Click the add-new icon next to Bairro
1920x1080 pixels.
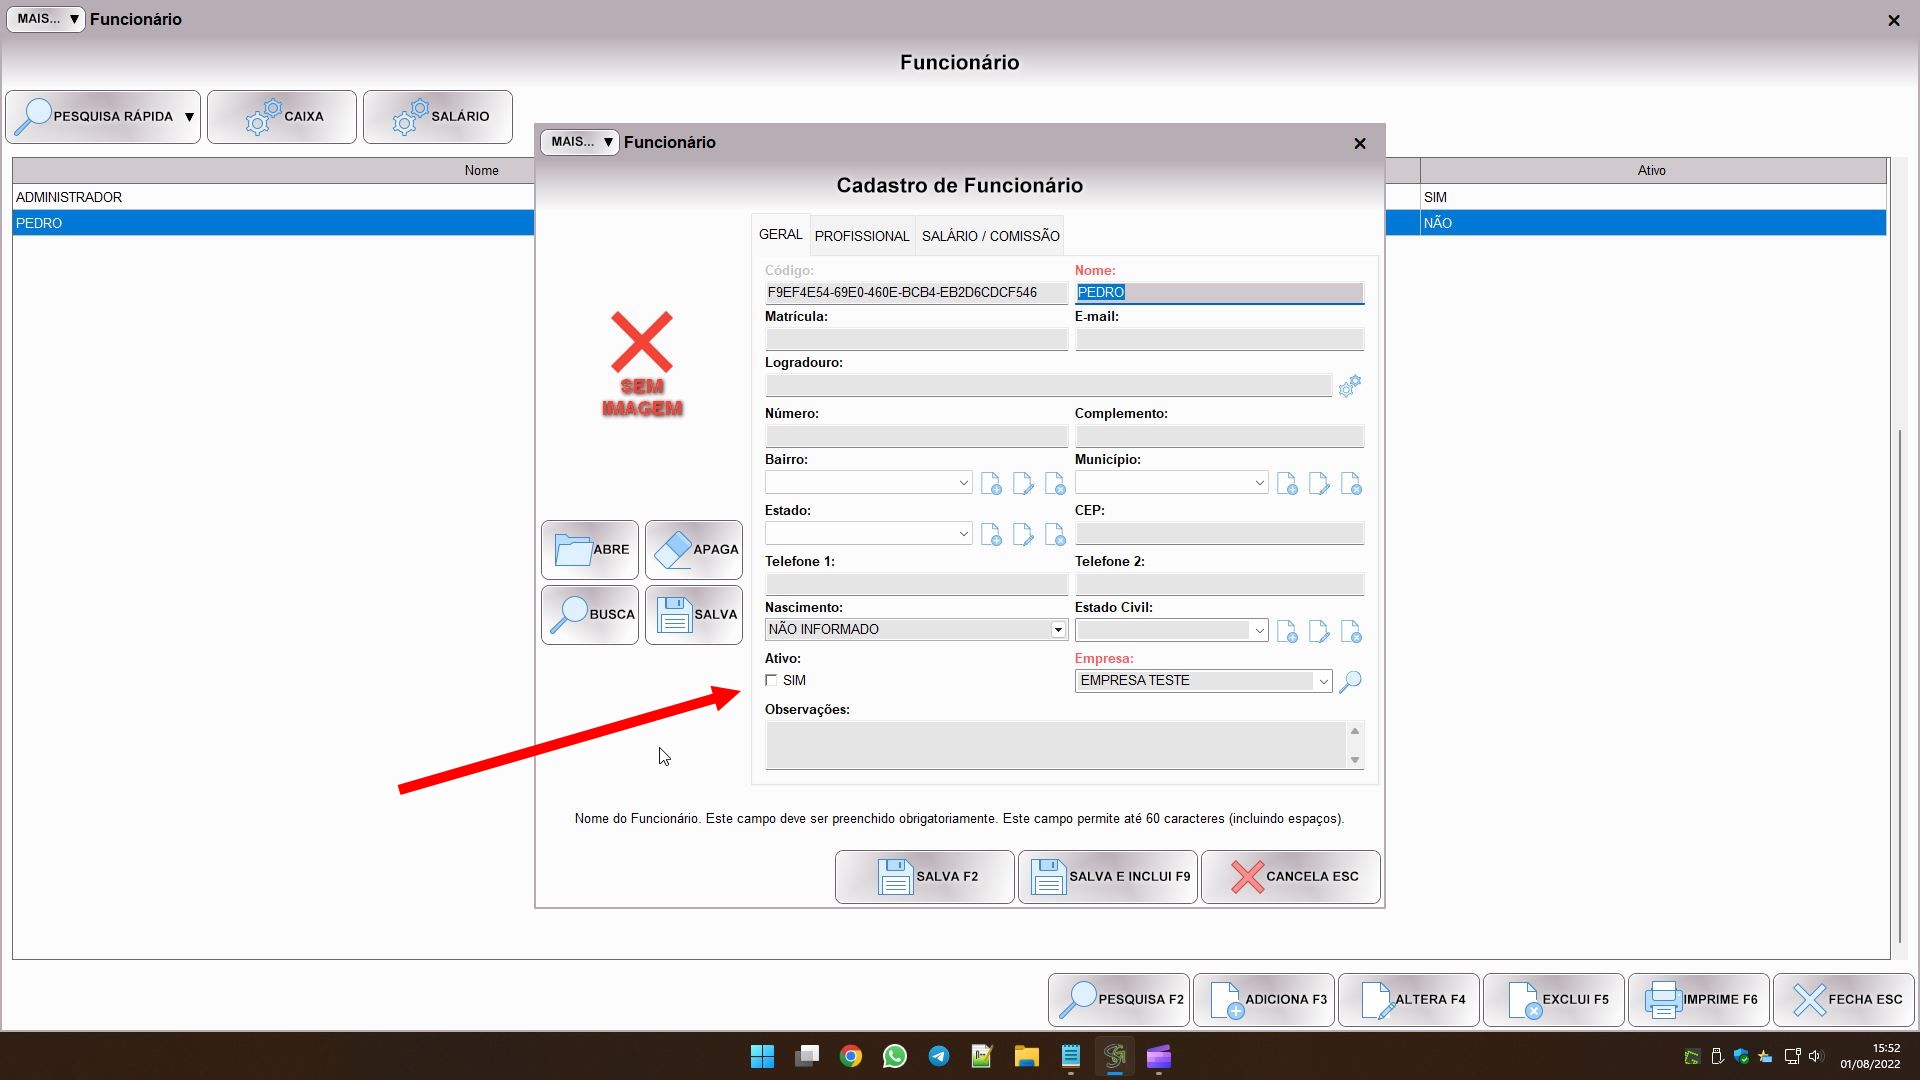click(990, 484)
